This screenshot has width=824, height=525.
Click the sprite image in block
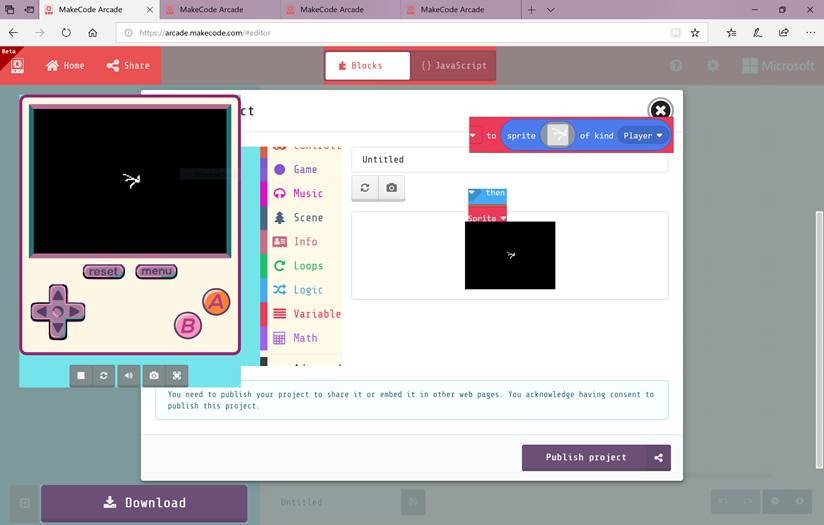point(558,135)
